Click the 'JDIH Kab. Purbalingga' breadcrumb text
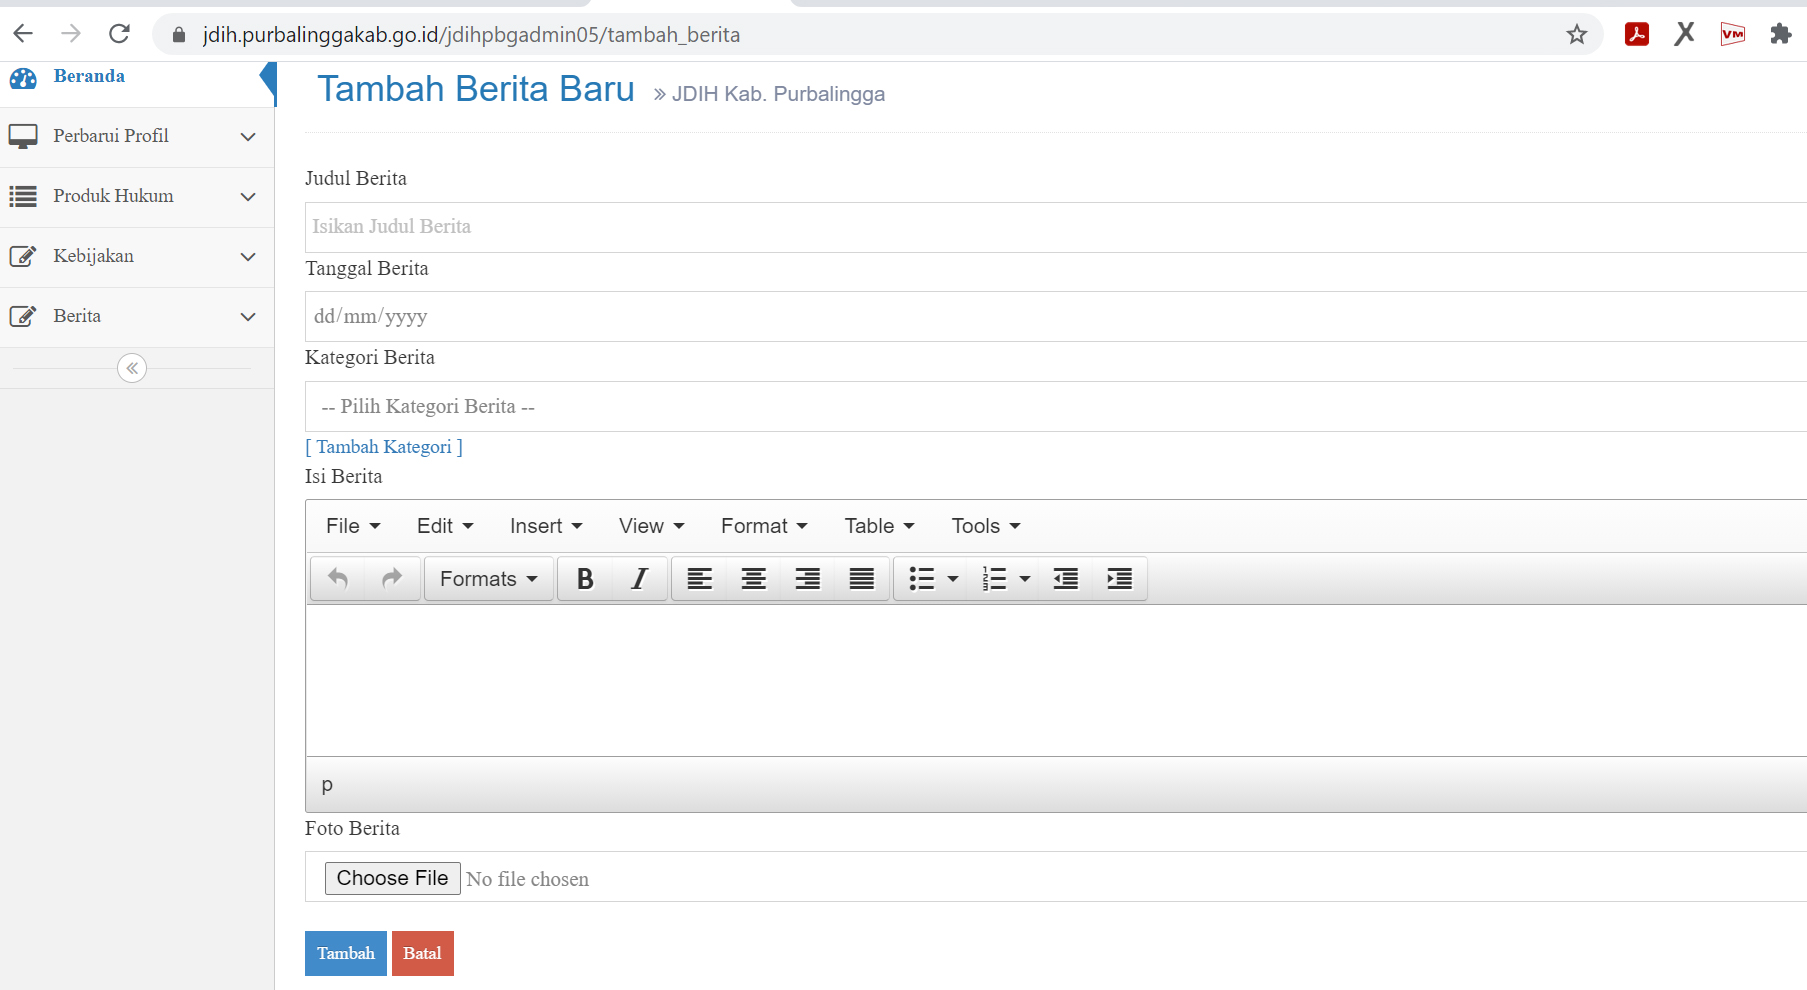1807x990 pixels. [778, 94]
